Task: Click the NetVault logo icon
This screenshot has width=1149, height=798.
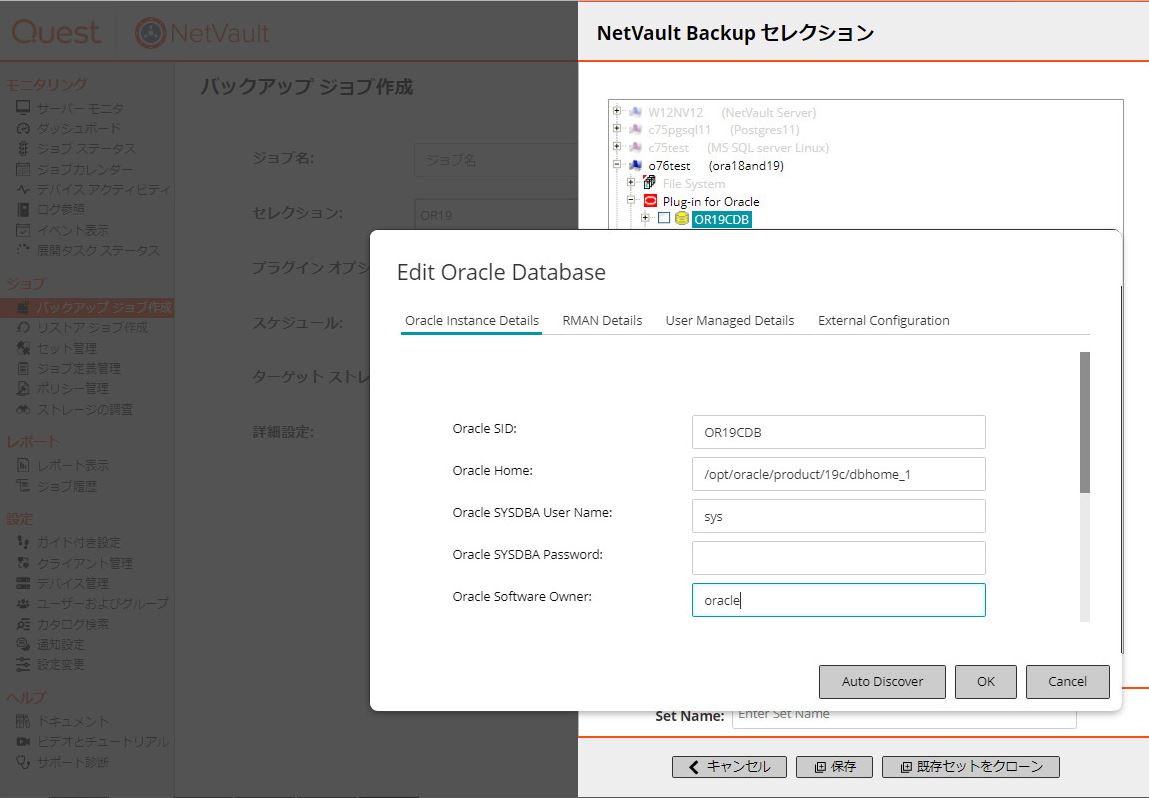Action: point(150,33)
